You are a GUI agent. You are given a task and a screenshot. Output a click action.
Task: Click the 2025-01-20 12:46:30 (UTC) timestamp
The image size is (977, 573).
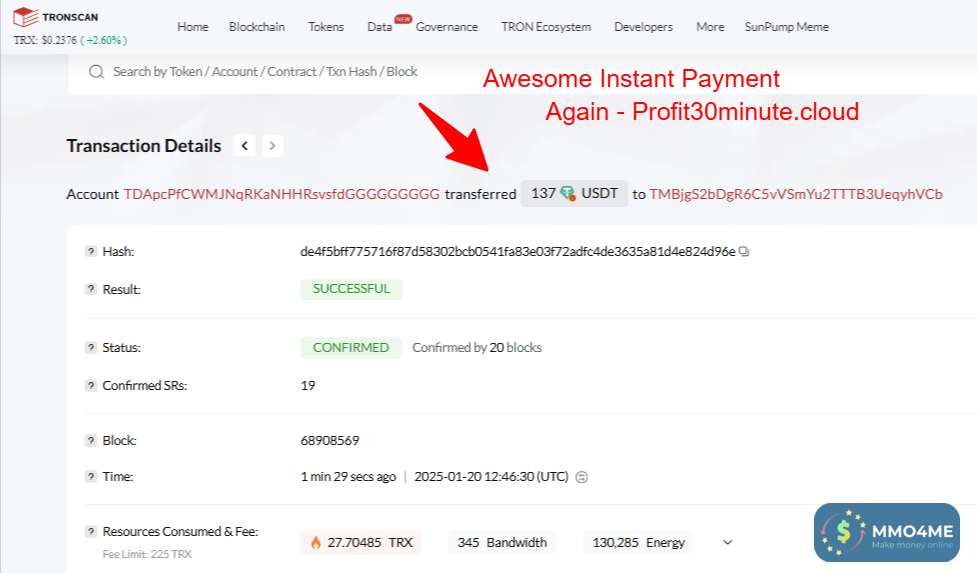(x=492, y=476)
